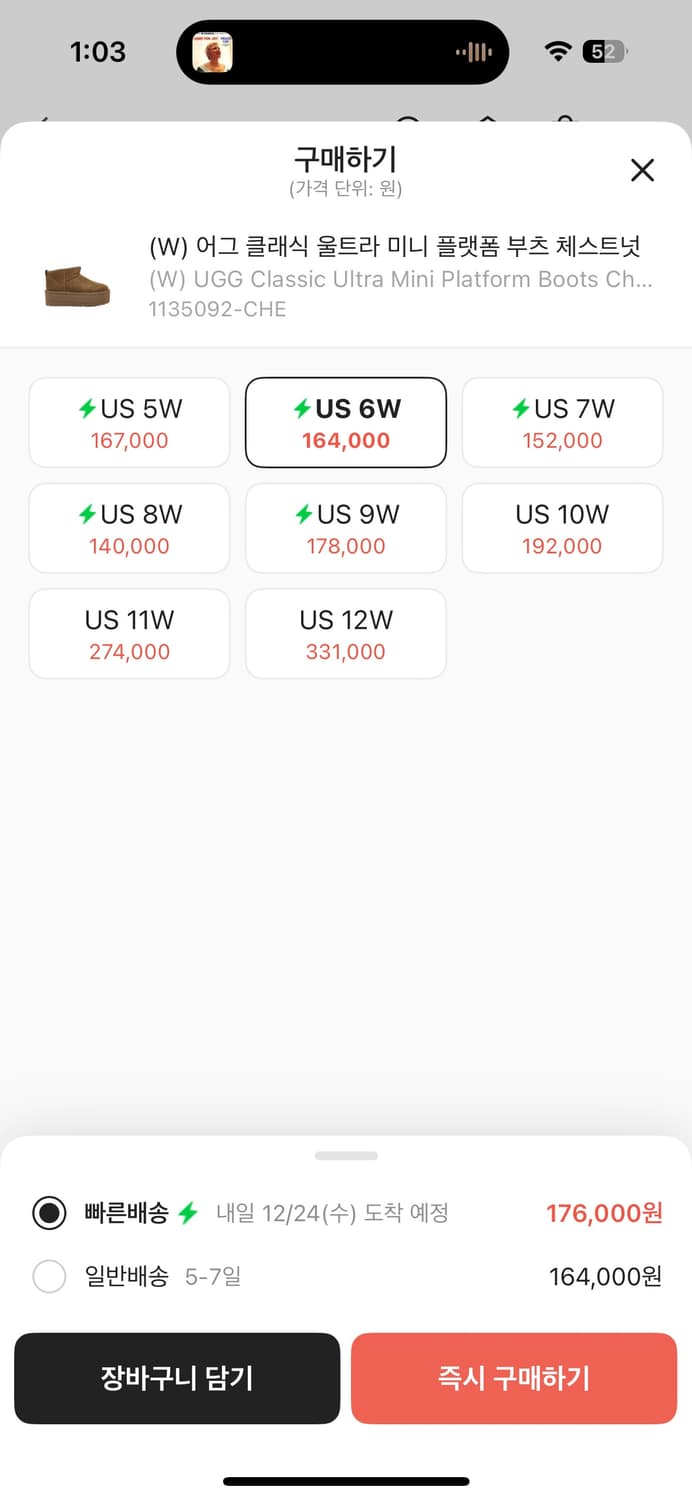This screenshot has width=692, height=1500.
Task: Choose size US 10W
Action: tap(562, 529)
